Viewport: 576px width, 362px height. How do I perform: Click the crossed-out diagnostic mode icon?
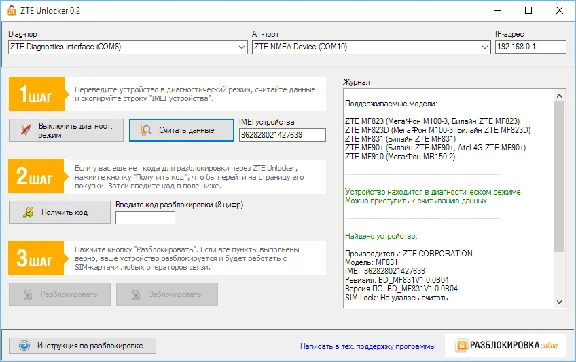pyautogui.click(x=26, y=130)
